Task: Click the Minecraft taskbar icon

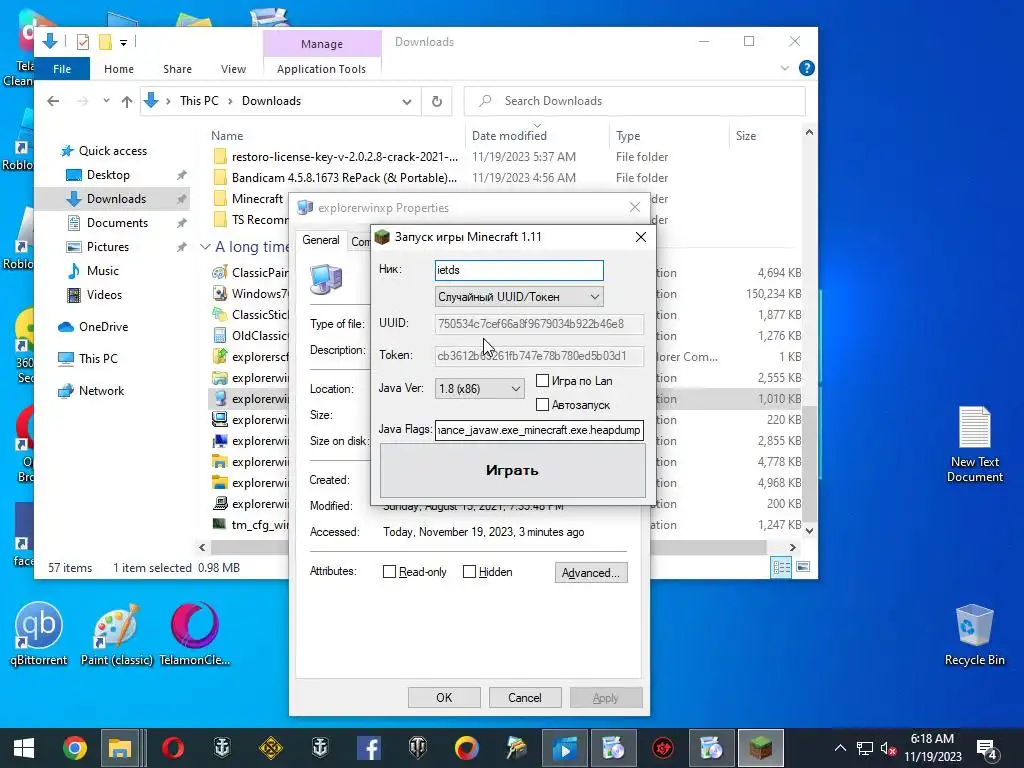Action: coord(760,748)
